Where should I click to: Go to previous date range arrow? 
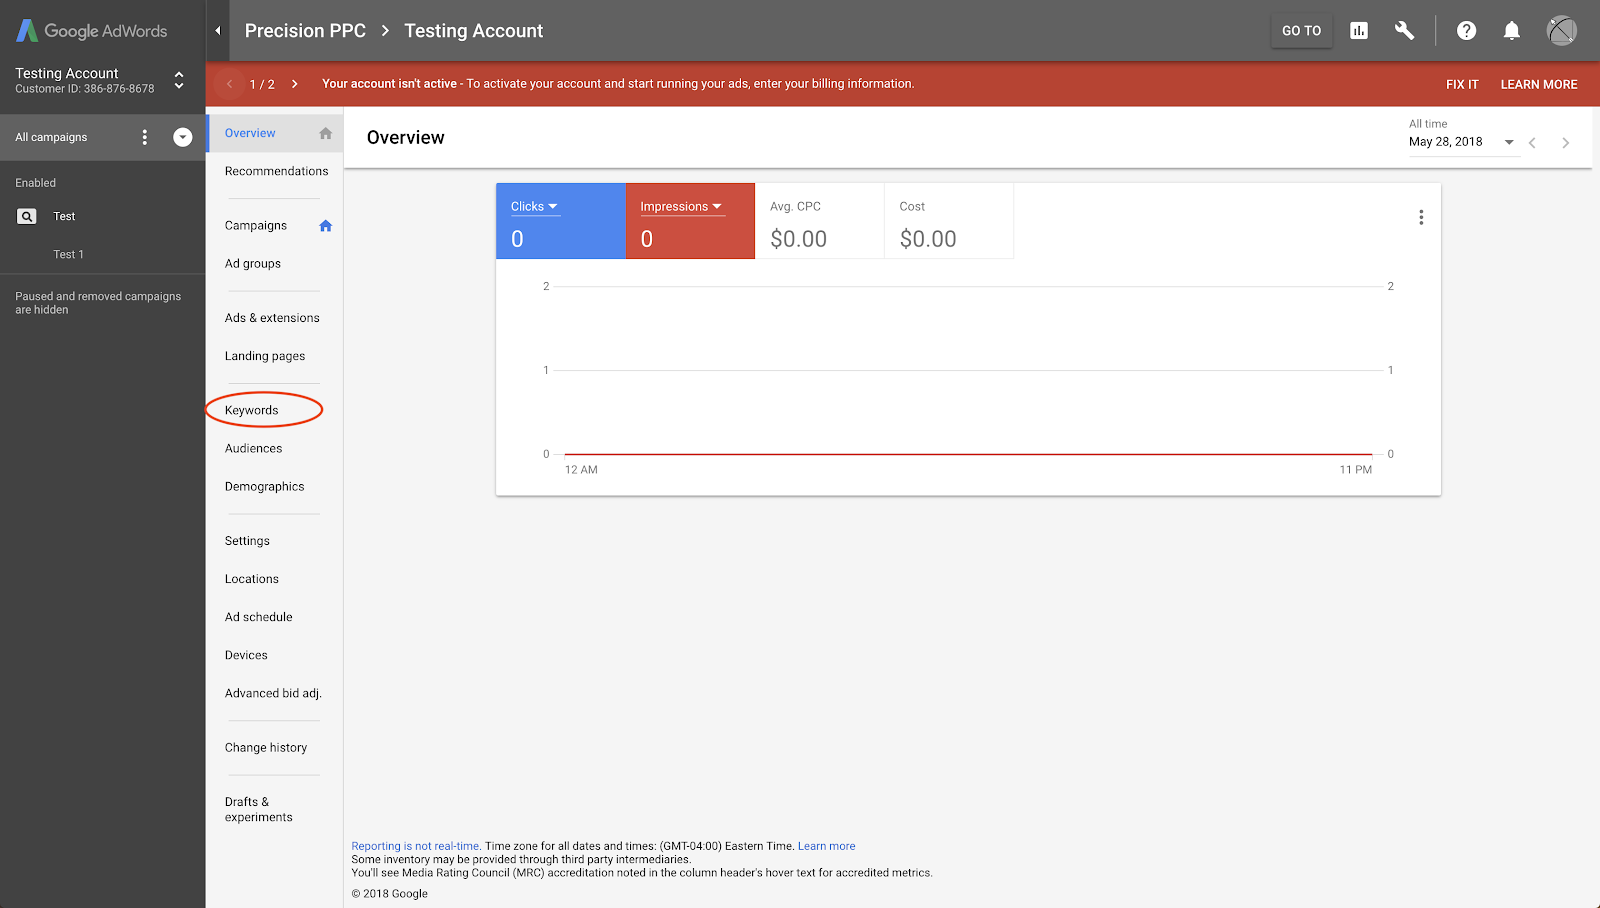[1532, 143]
